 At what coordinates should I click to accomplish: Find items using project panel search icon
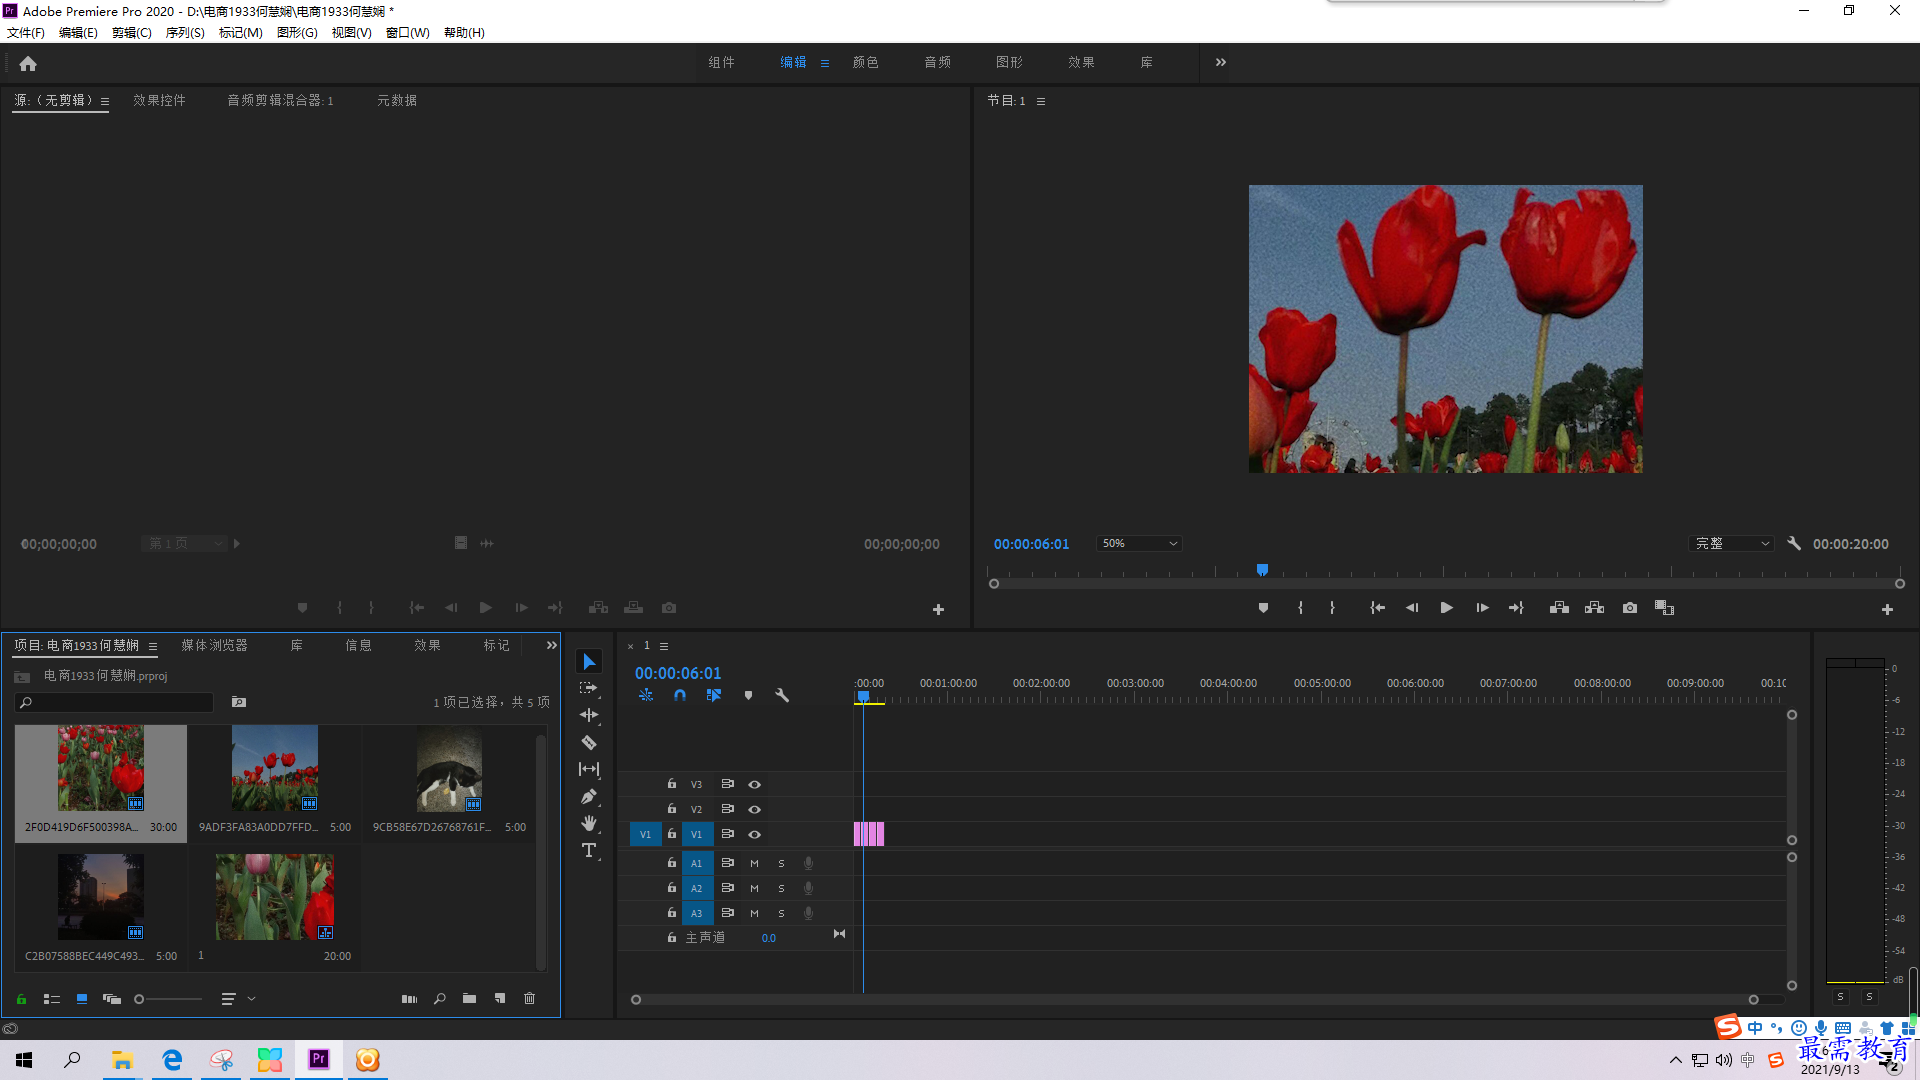tap(440, 998)
